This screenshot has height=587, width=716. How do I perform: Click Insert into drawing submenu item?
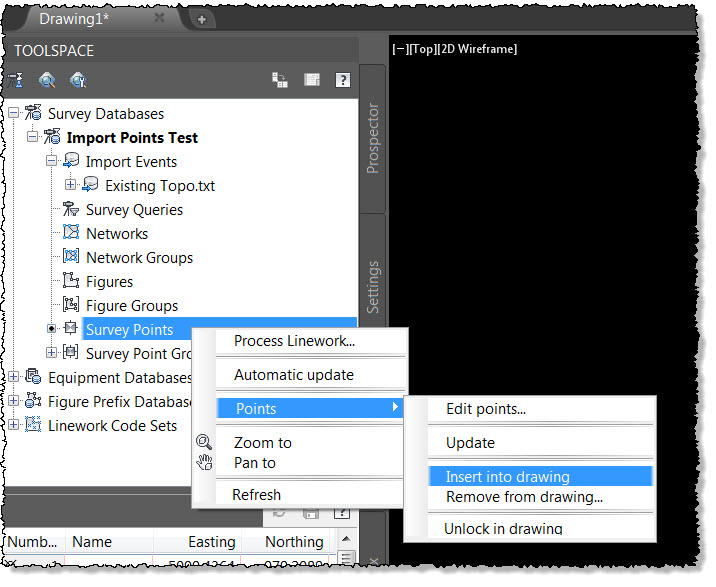541,476
